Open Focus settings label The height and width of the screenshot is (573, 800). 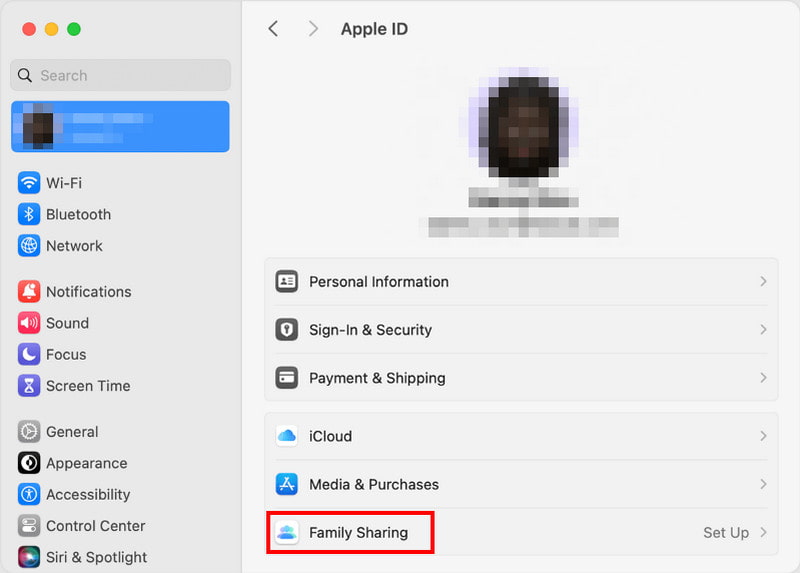coord(66,354)
